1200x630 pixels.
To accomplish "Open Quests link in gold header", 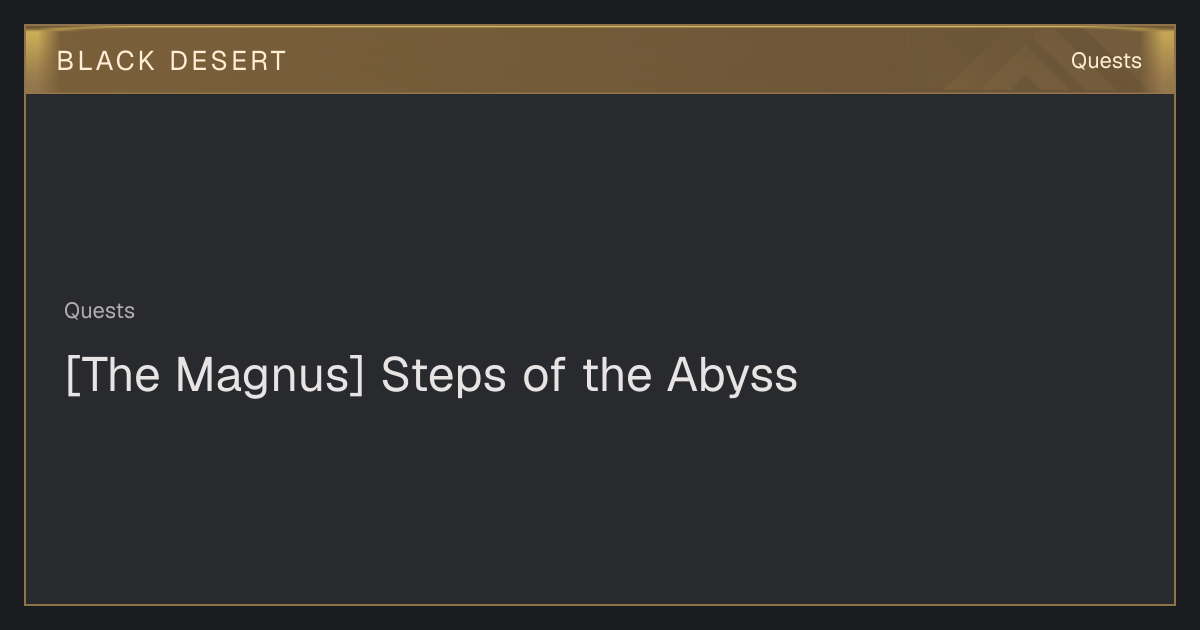I will click(1106, 61).
